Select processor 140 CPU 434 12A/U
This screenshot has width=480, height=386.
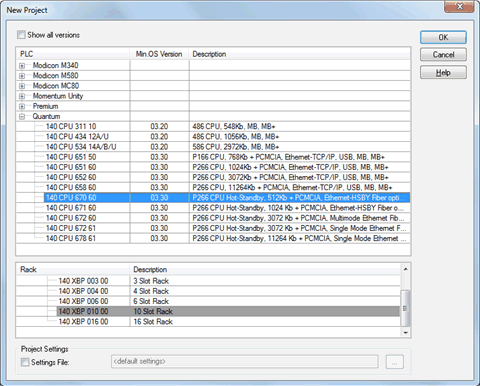[x=77, y=137]
